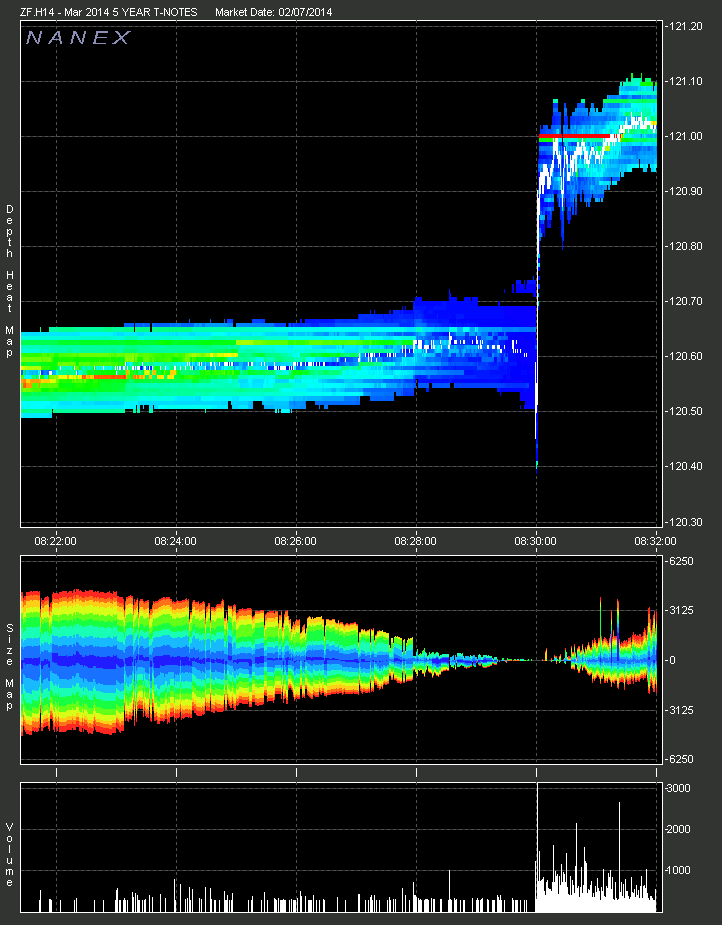Click the 3000 volume axis label
The width and height of the screenshot is (722, 925).
pos(679,789)
